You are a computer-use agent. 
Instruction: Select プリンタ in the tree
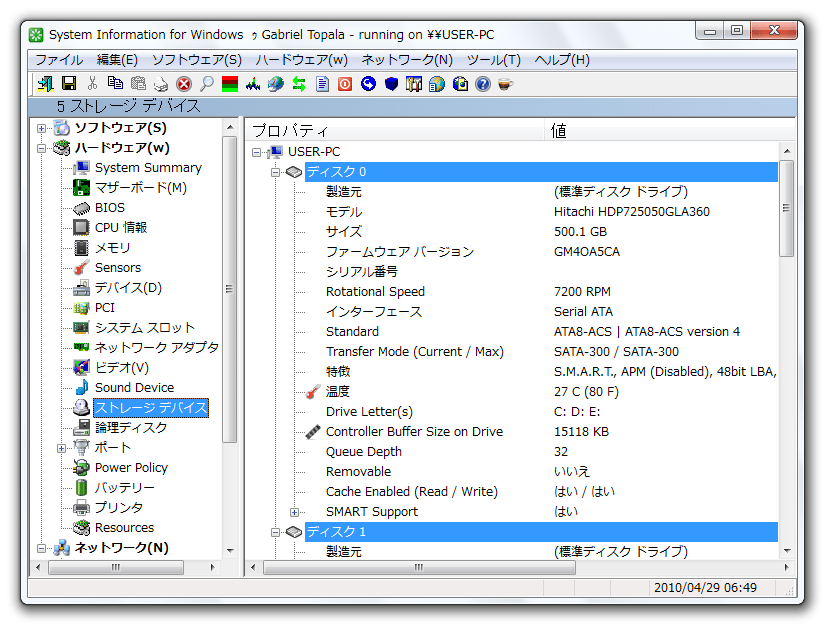point(118,508)
